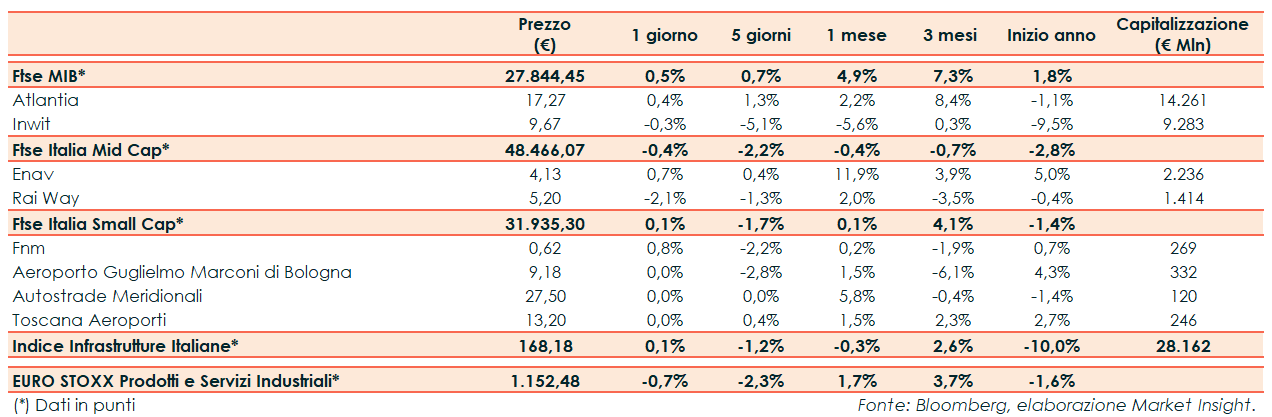Select the Autostrade Meridionali row label
1272x417 pixels.
(x=108, y=296)
